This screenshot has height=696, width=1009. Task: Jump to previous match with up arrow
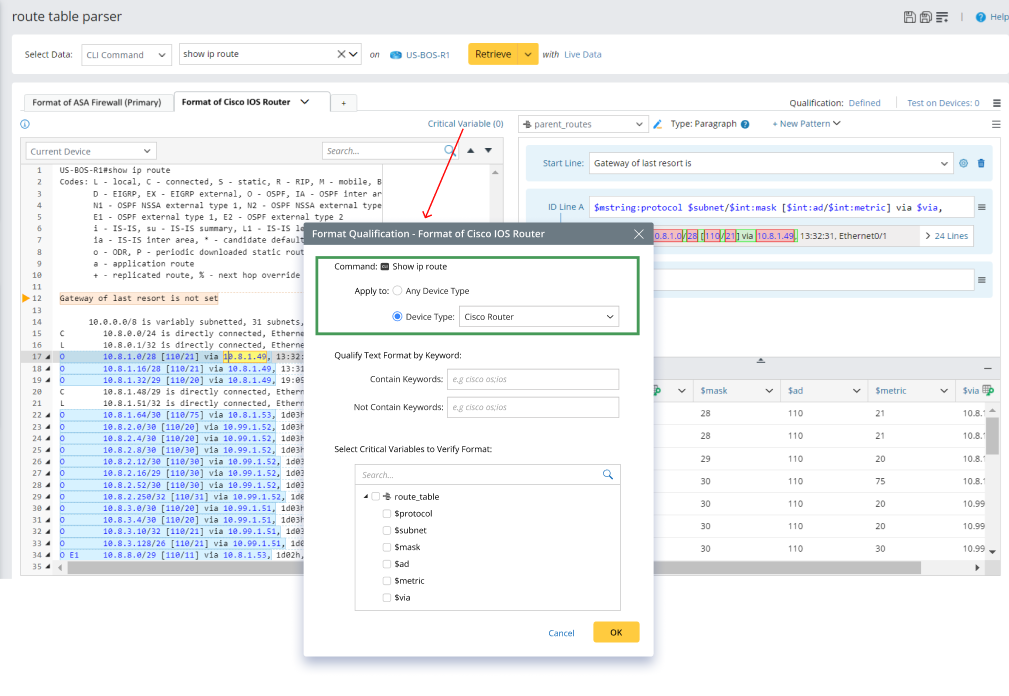coord(471,151)
